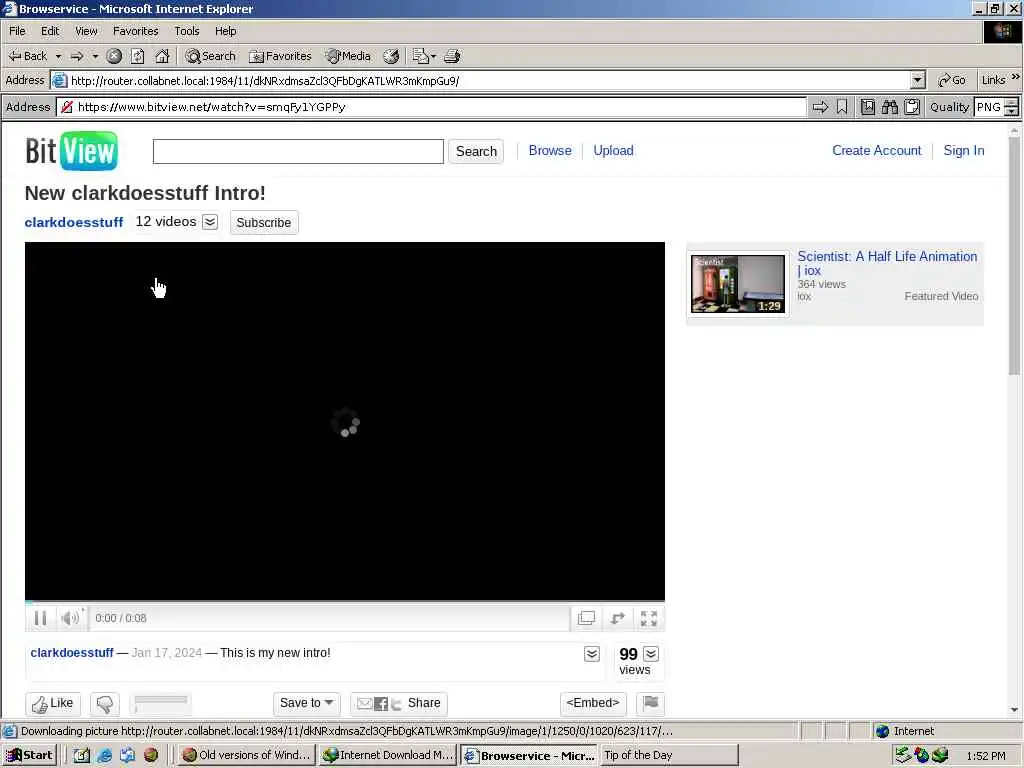Click the IE Go button
Image resolution: width=1024 pixels, height=768 pixels.
pyautogui.click(x=952, y=80)
